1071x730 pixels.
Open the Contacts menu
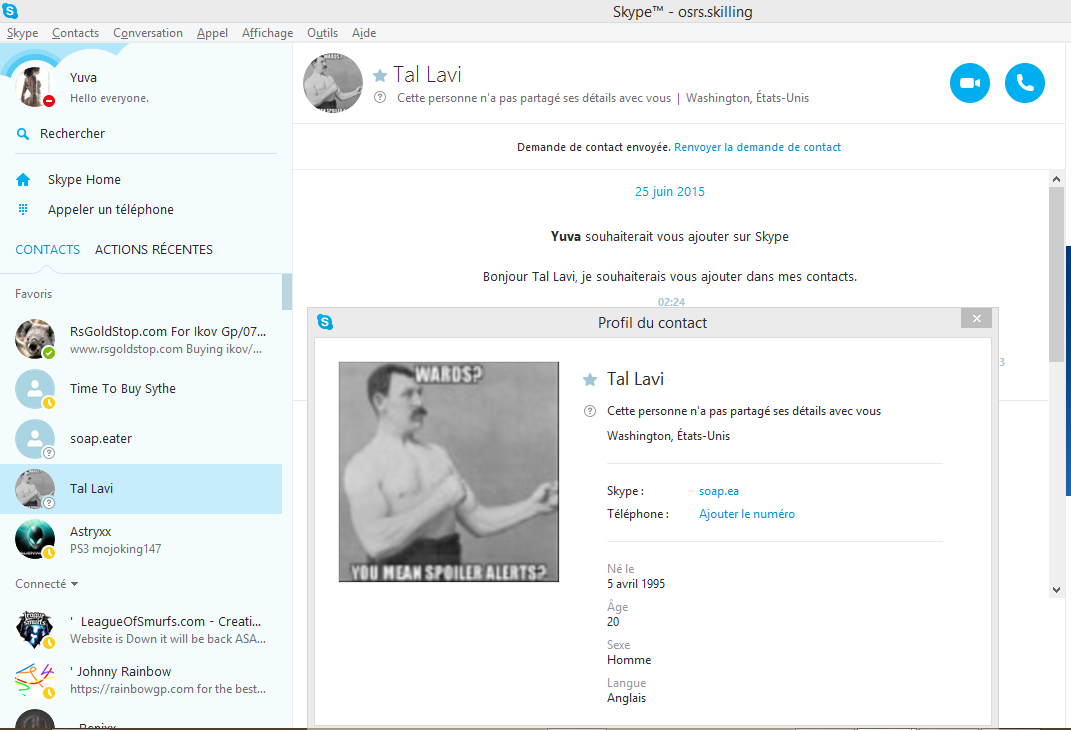pyautogui.click(x=75, y=33)
